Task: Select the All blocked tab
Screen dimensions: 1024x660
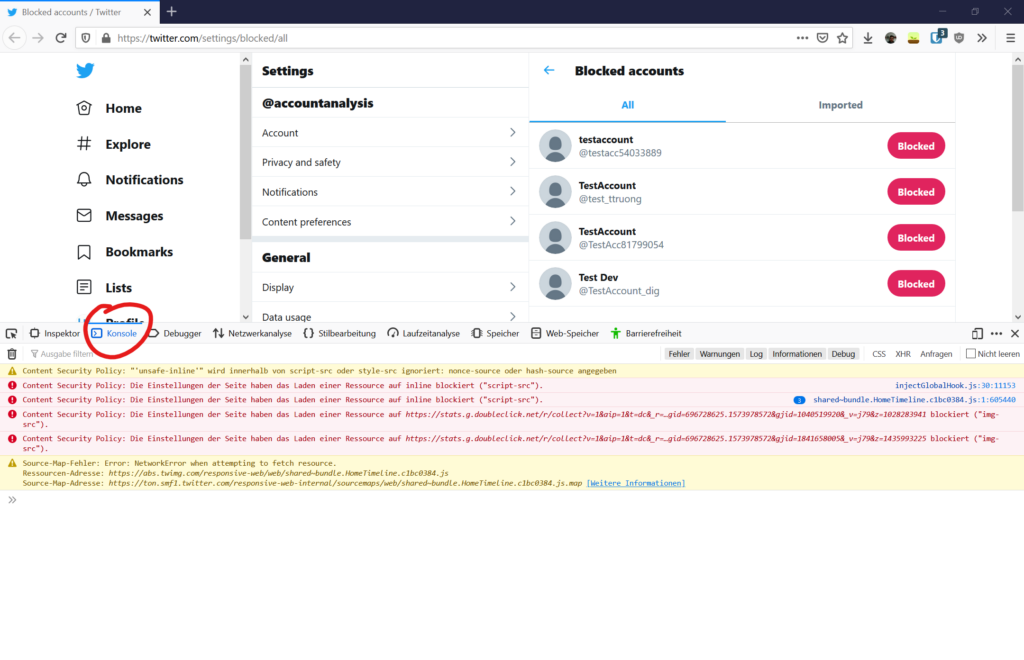Action: click(628, 105)
